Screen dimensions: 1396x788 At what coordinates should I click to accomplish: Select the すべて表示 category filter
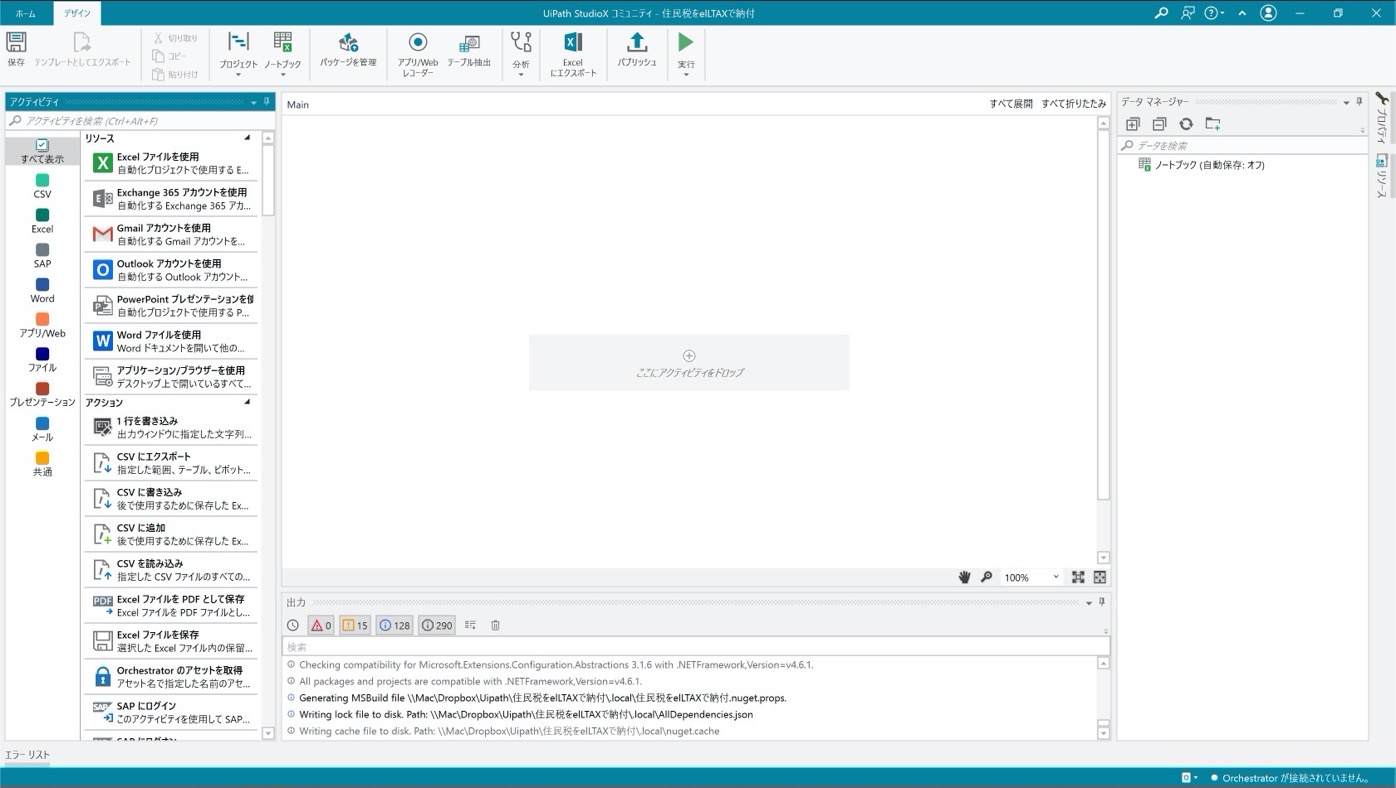[x=42, y=151]
